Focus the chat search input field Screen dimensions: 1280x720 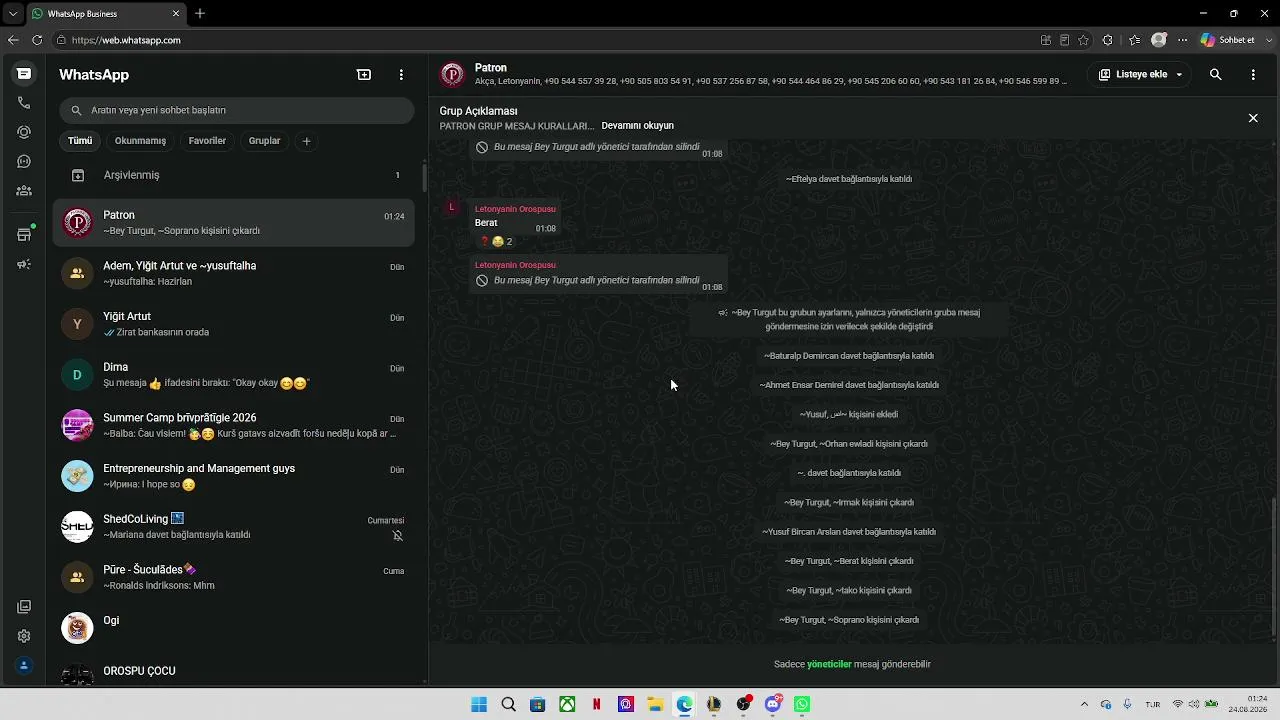pyautogui.click(x=236, y=110)
